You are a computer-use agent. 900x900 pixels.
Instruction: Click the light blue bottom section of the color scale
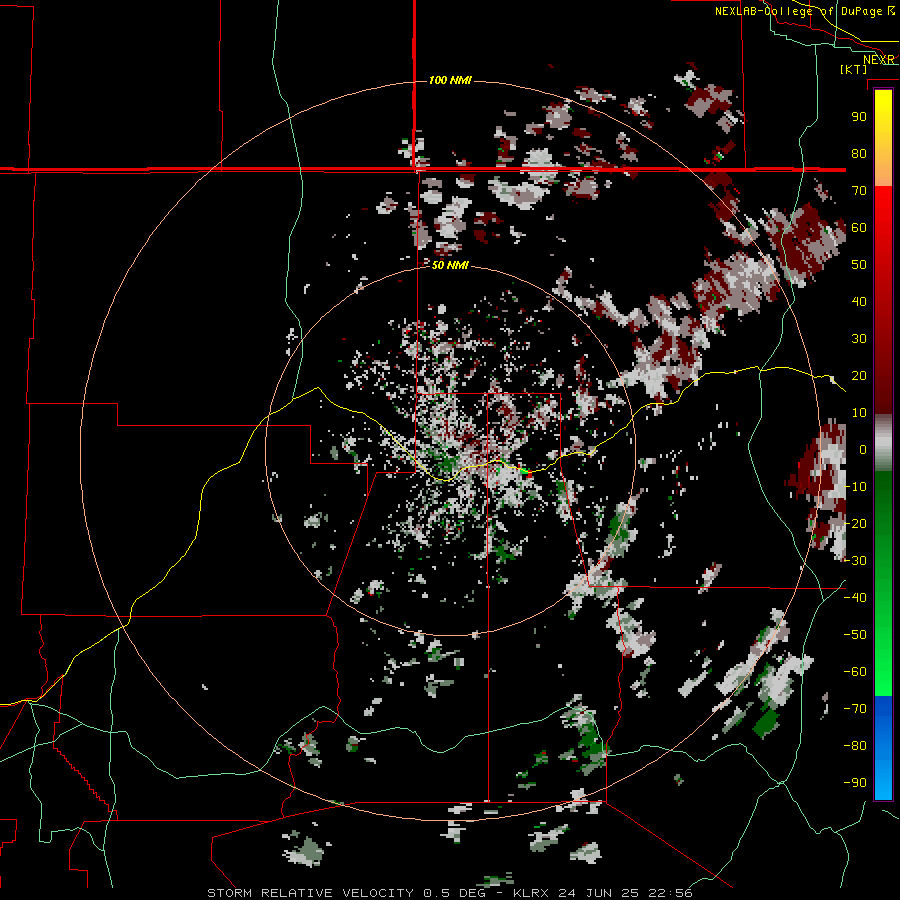tap(883, 781)
